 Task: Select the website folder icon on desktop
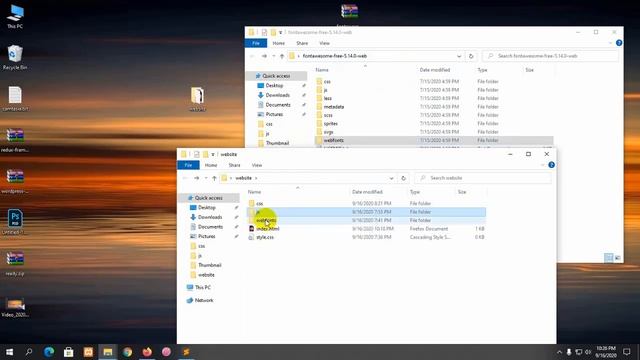(198, 99)
